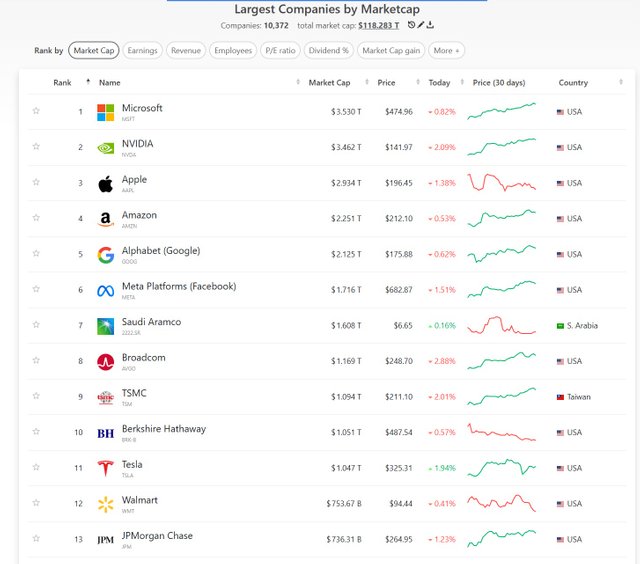The image size is (640, 564).
Task: Click the Tesla logo icon
Action: pyautogui.click(x=105, y=468)
